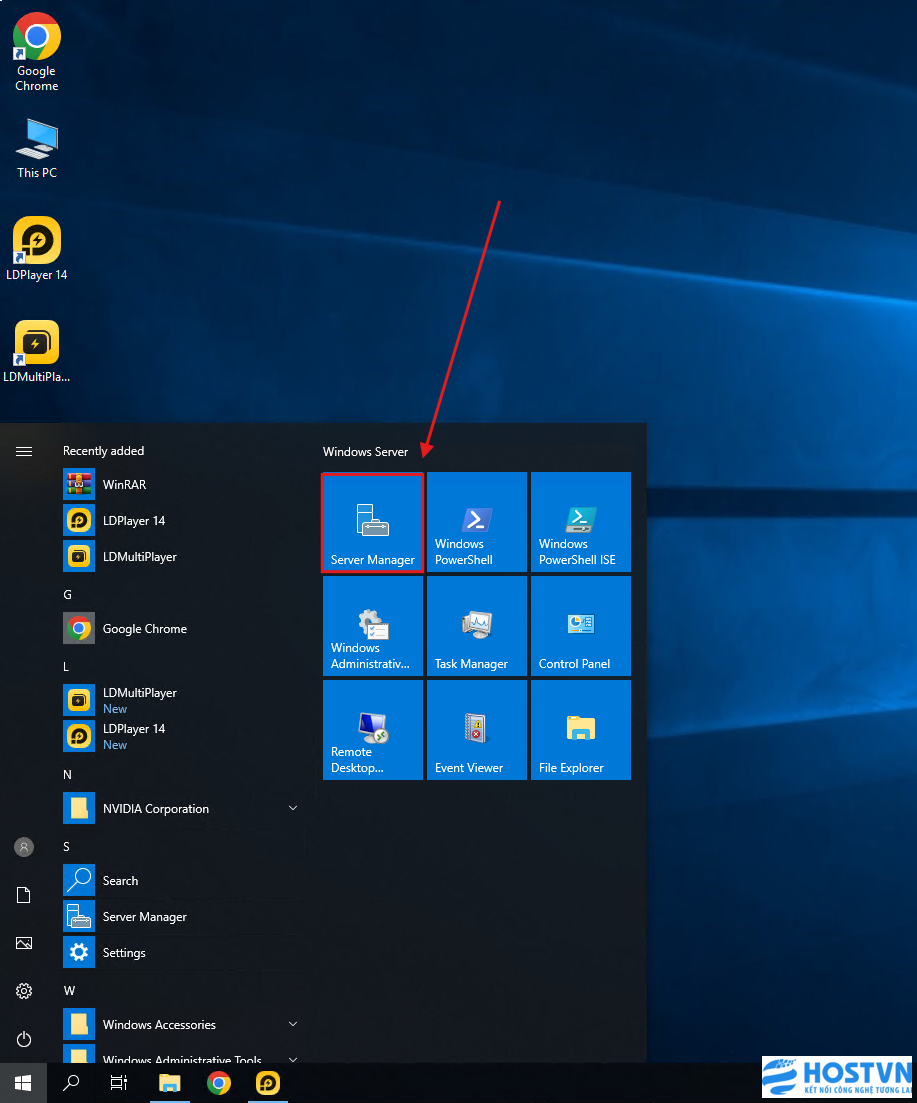Open Documents from Start sidebar

click(x=24, y=895)
